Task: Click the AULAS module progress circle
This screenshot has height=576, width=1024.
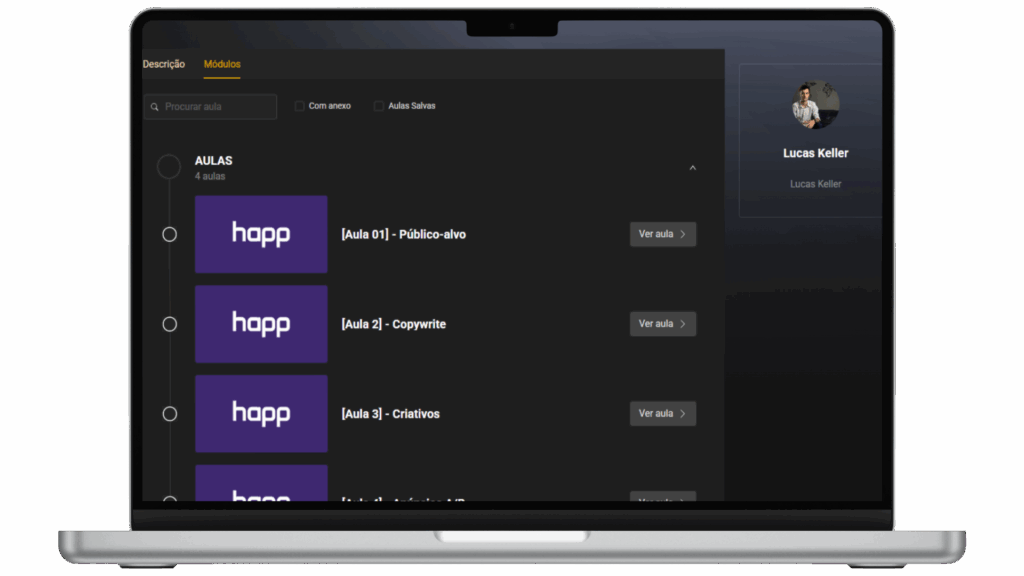Action: tap(169, 167)
